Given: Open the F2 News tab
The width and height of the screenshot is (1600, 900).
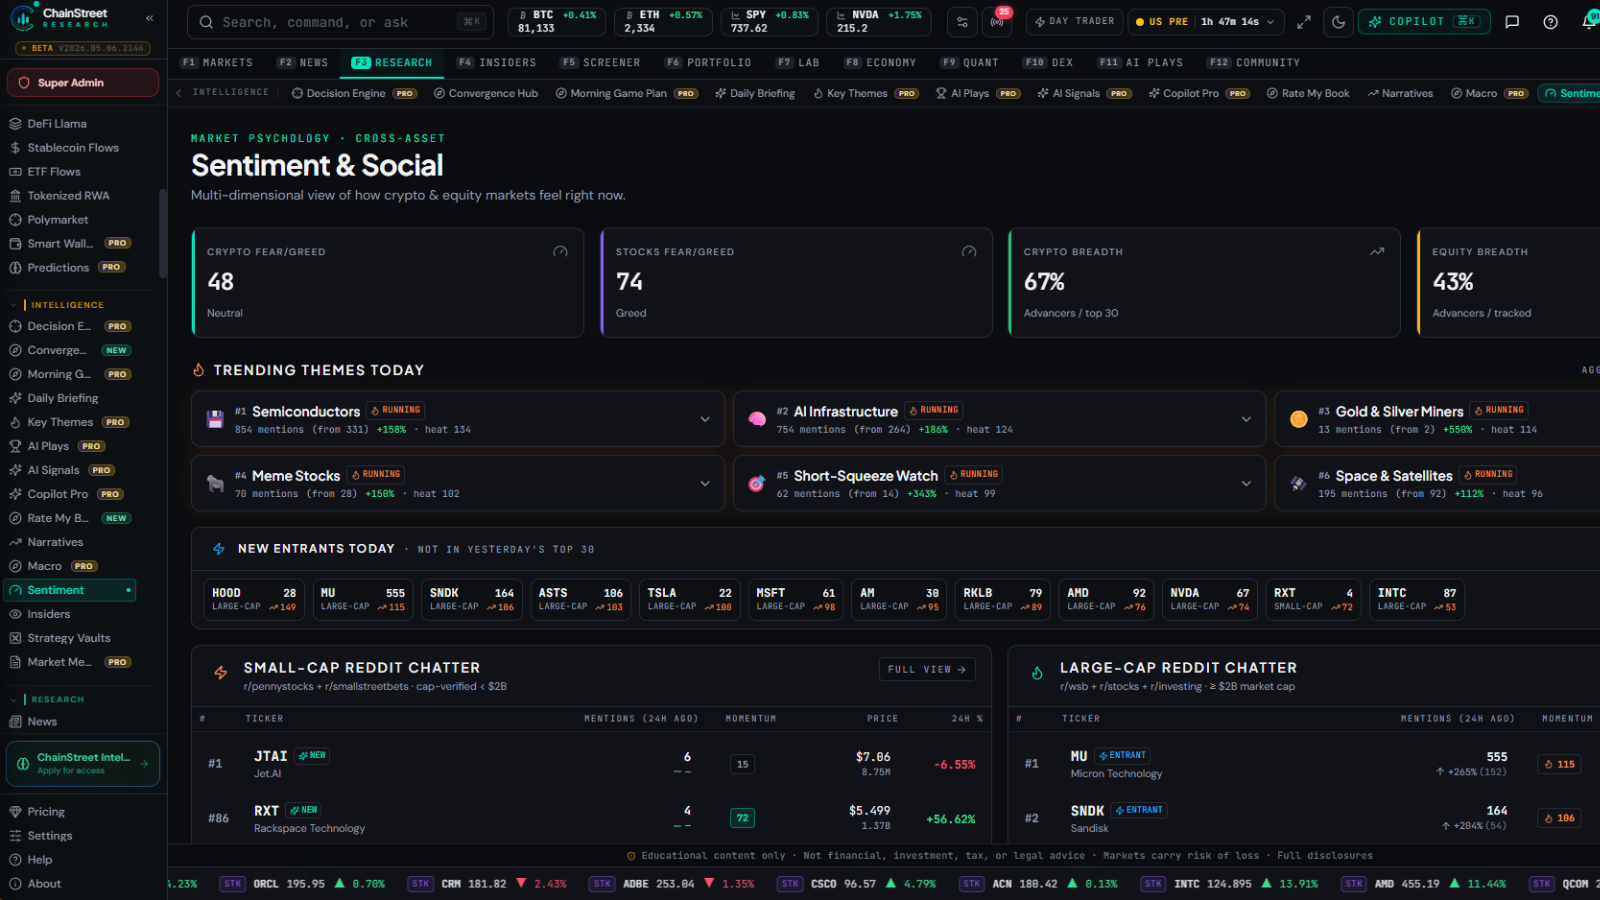Looking at the screenshot, I should coord(303,62).
